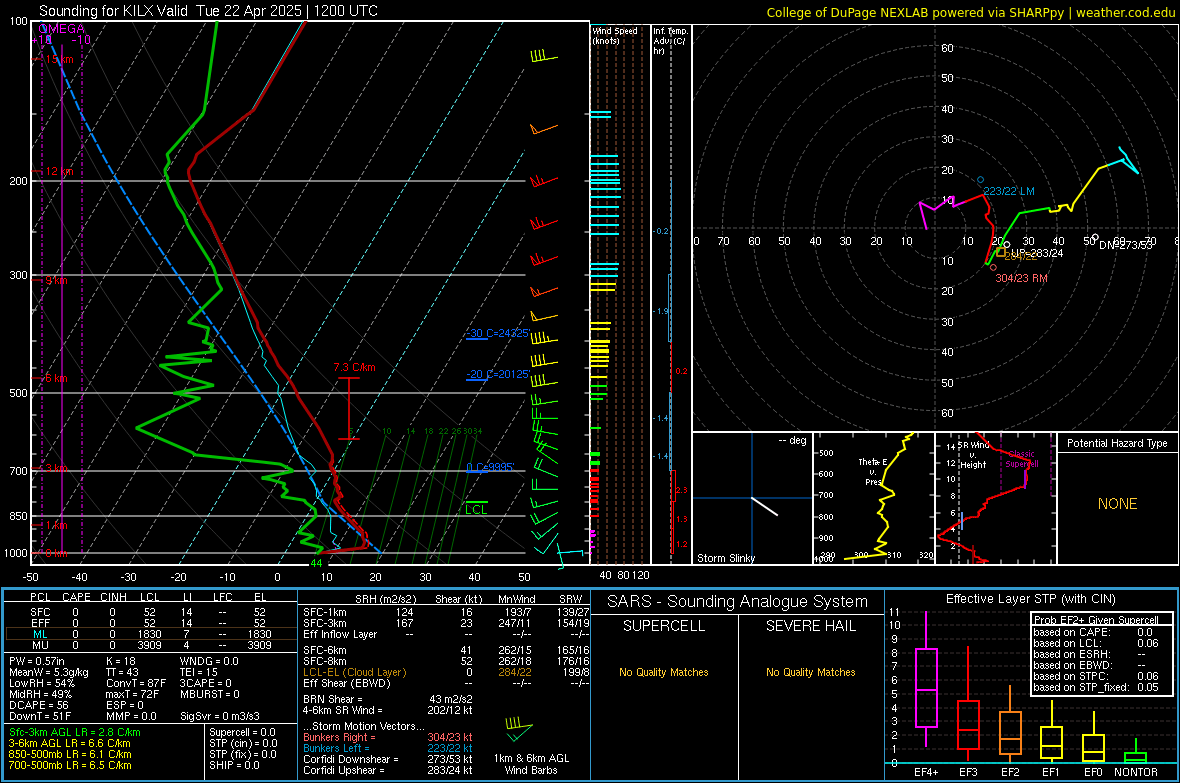The width and height of the screenshot is (1180, 783).
Task: Click the NONE hazard type text
Action: tap(1117, 504)
